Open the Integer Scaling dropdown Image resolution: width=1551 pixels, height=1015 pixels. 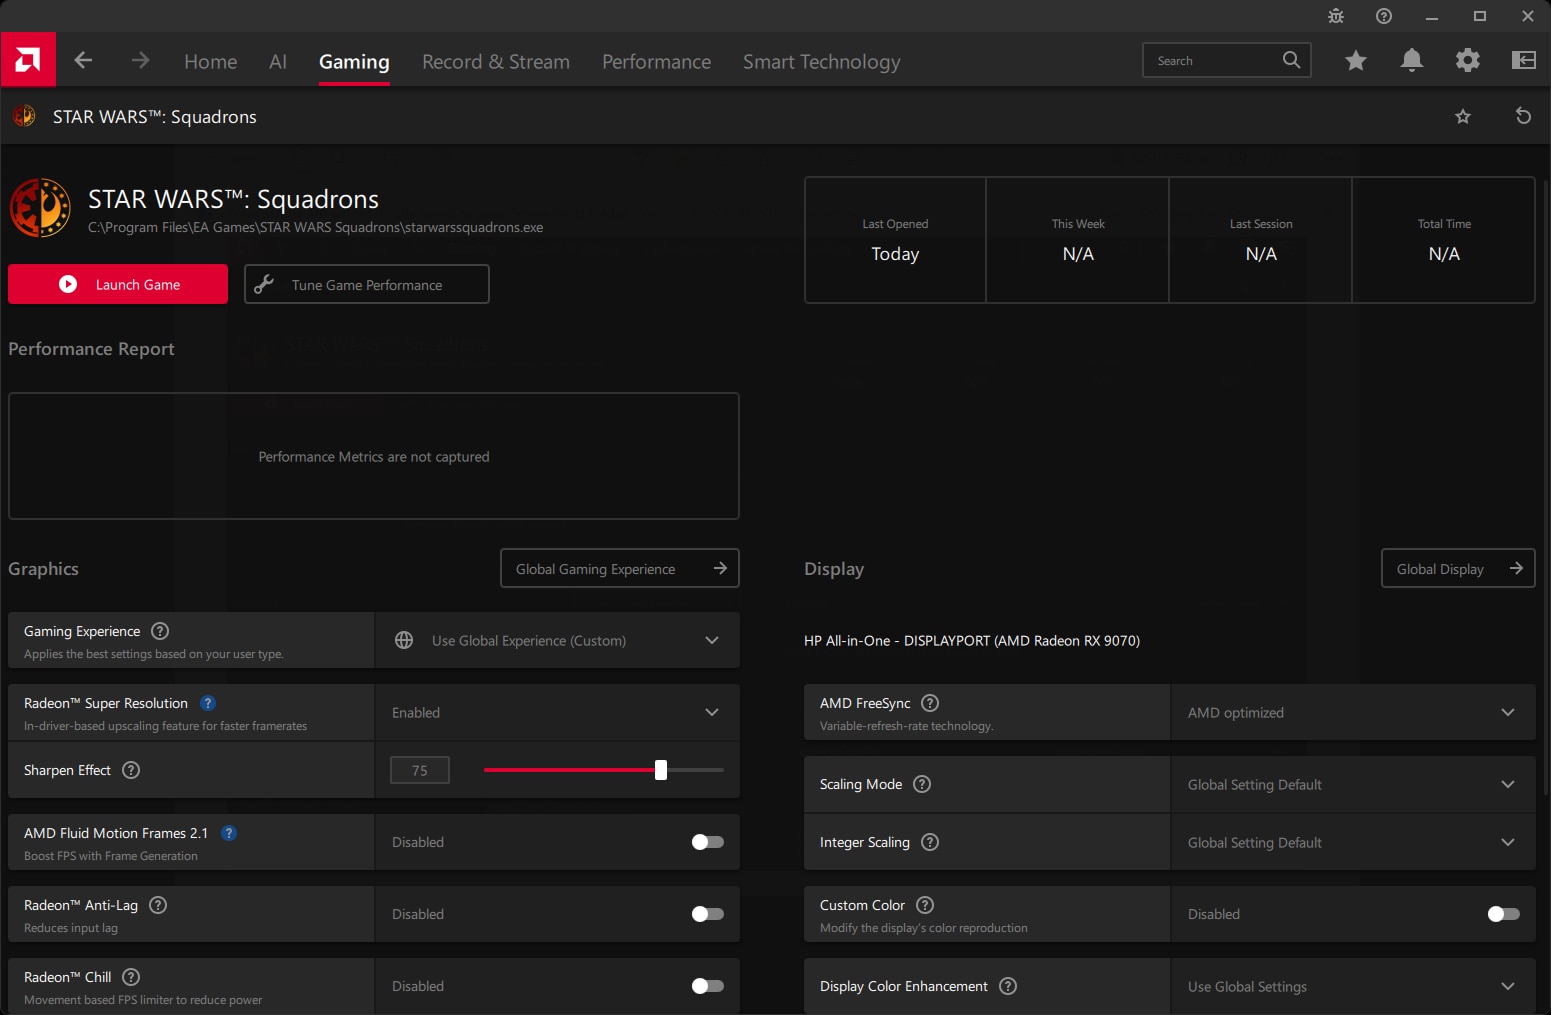click(x=1353, y=842)
